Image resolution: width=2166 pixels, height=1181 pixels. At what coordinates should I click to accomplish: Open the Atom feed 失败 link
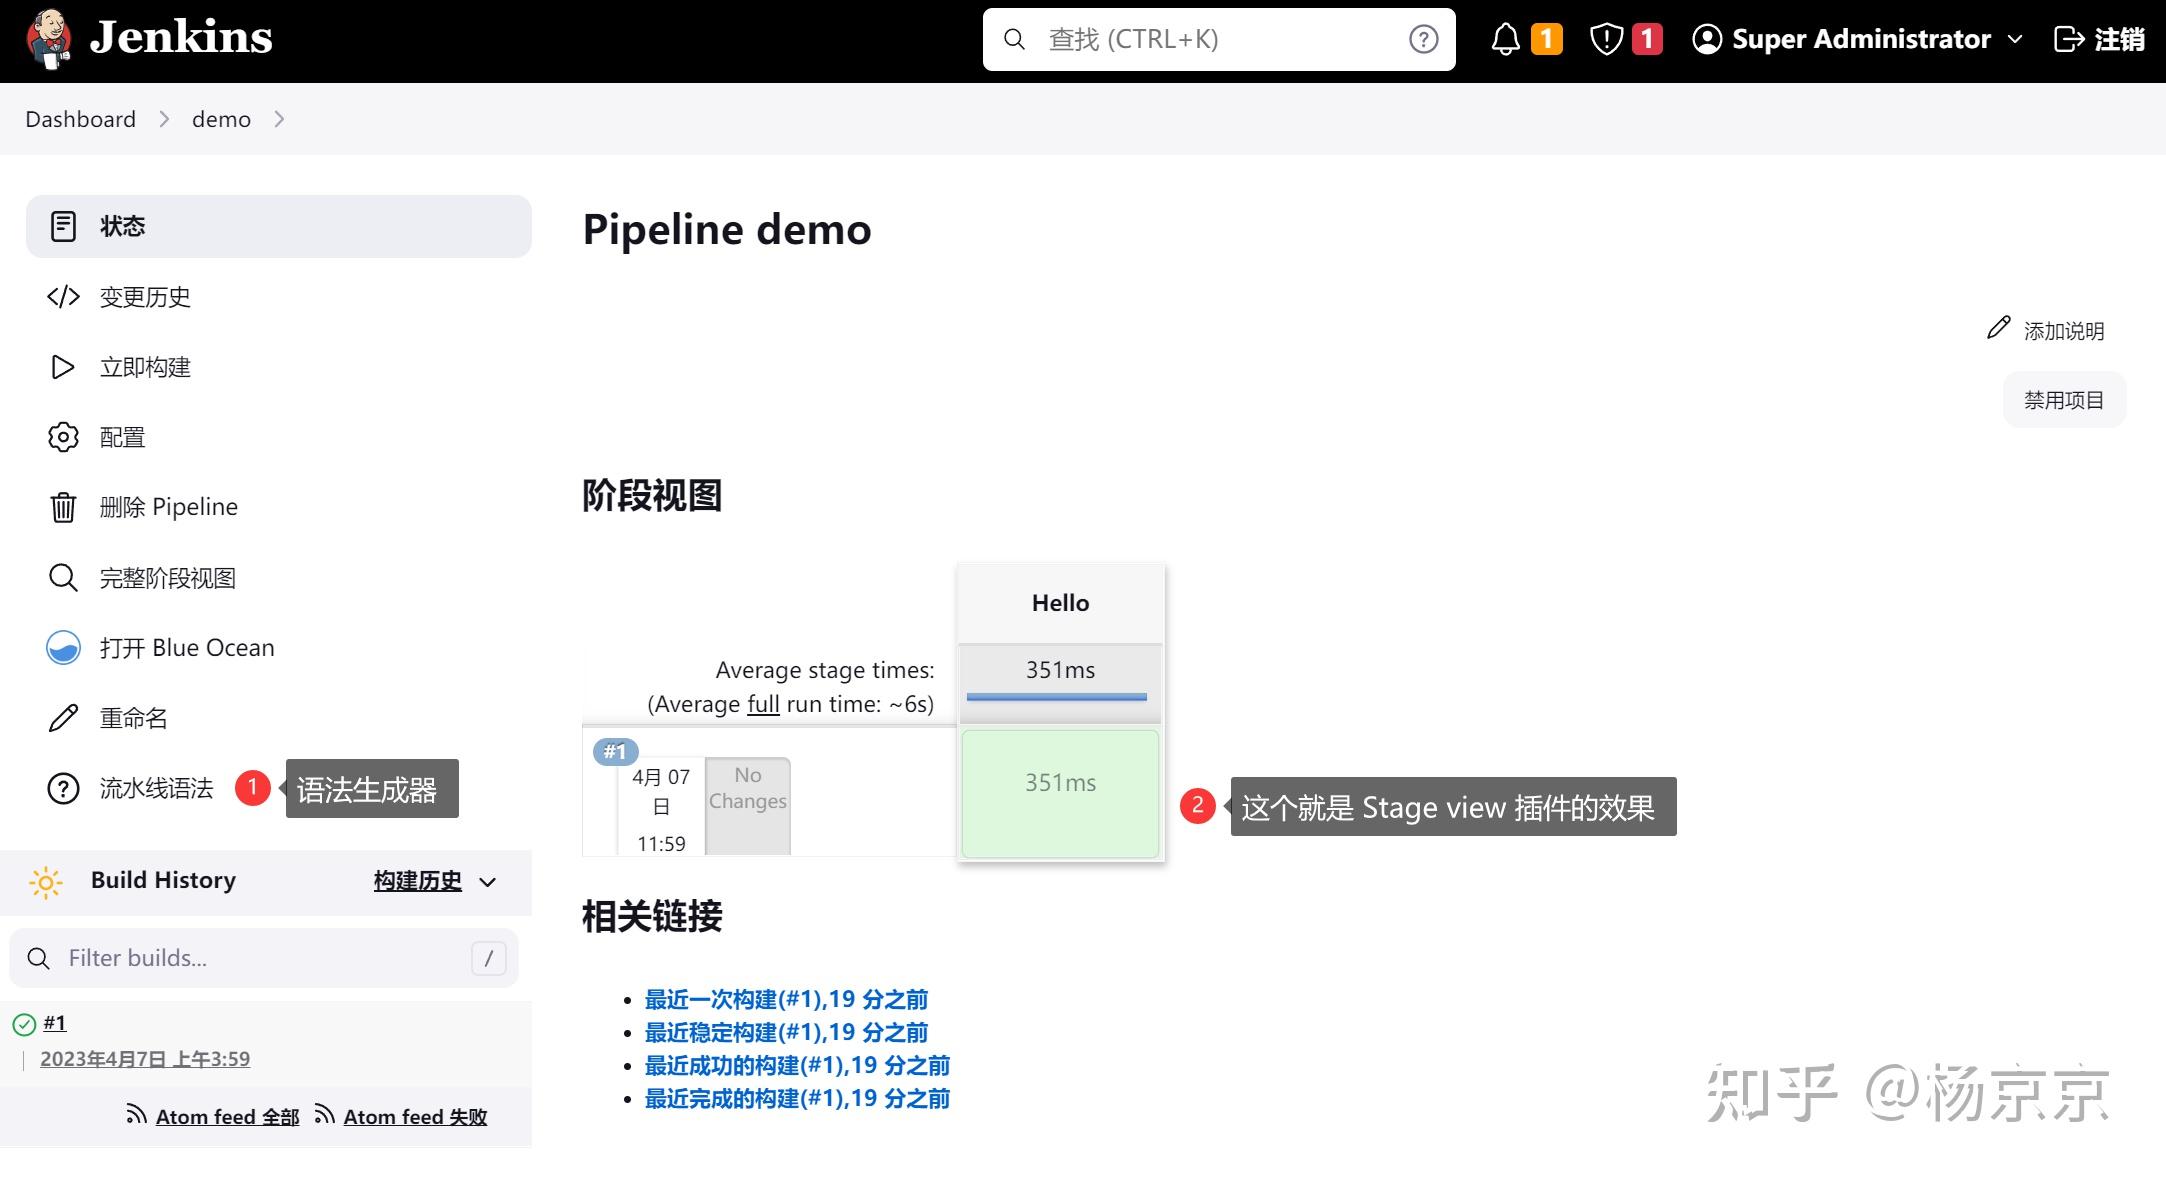[413, 1116]
